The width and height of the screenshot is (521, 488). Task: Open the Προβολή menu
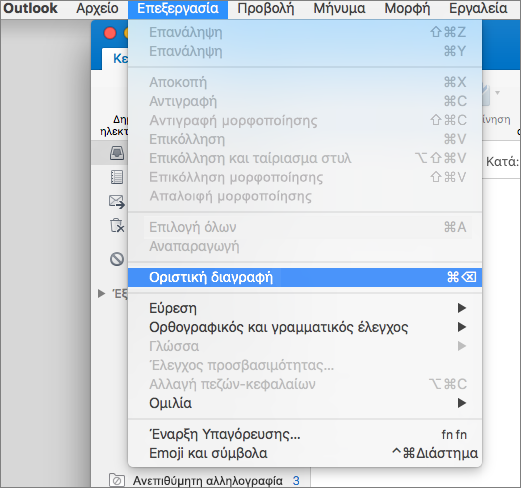click(266, 9)
